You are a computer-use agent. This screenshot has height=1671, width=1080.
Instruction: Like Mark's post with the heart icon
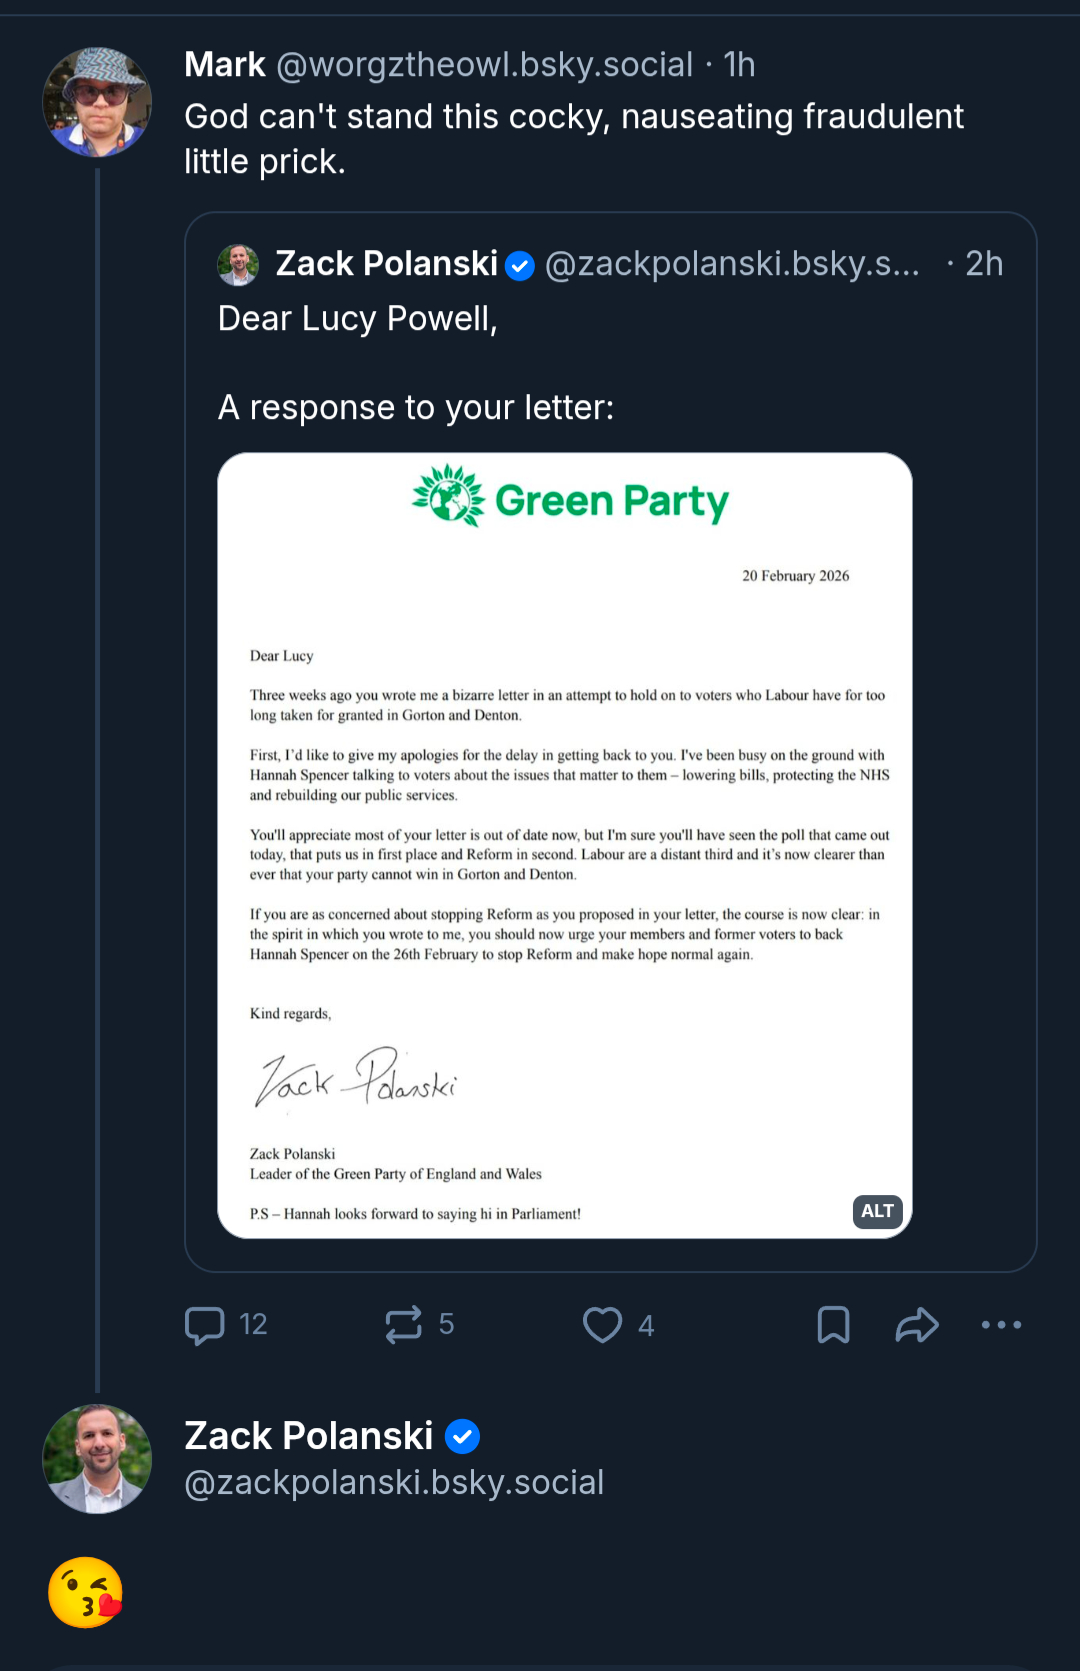(602, 1325)
